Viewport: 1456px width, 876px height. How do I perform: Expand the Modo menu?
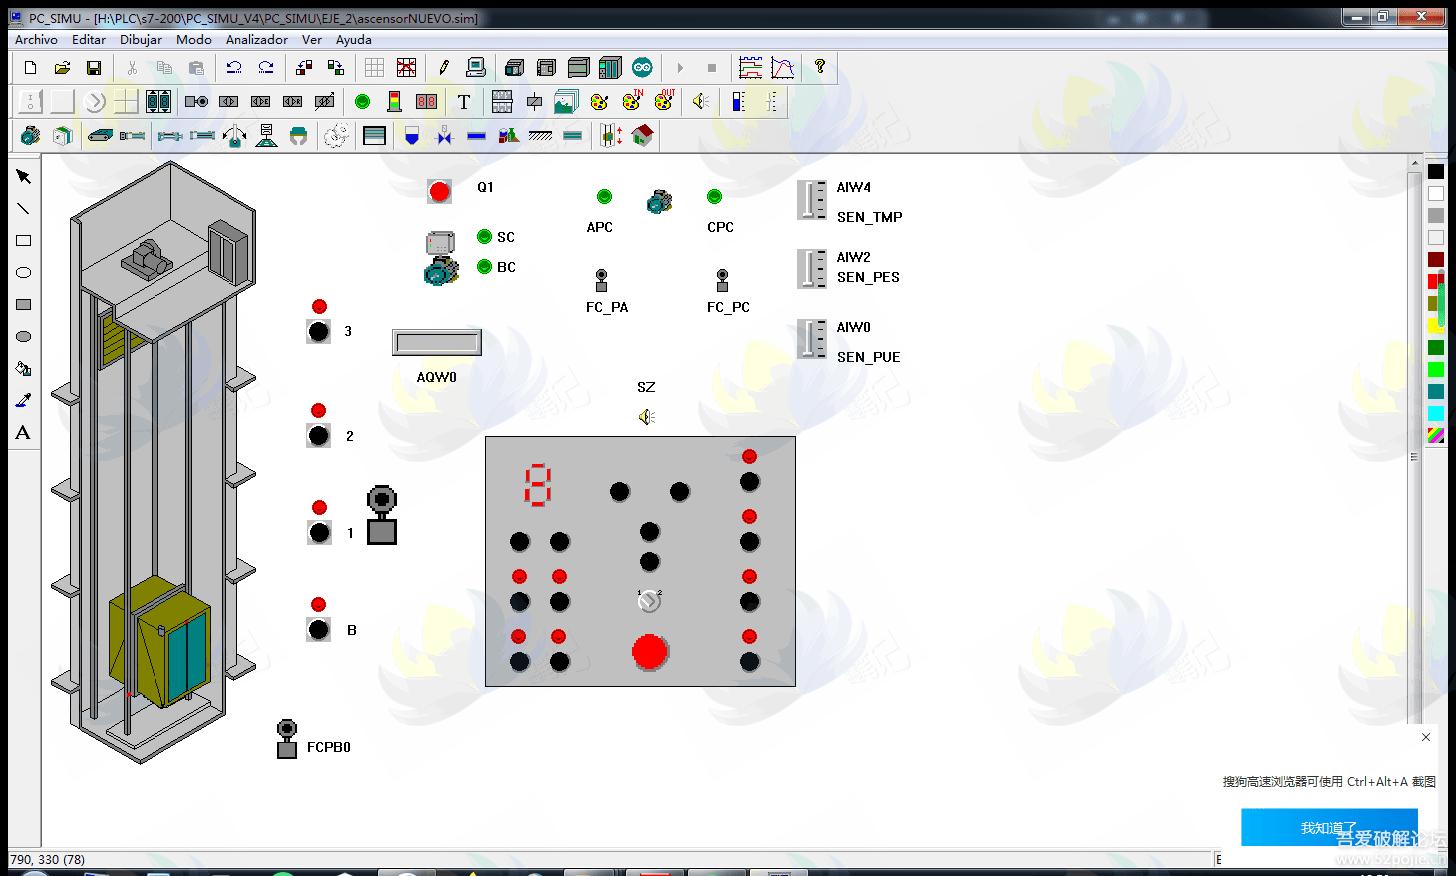193,40
